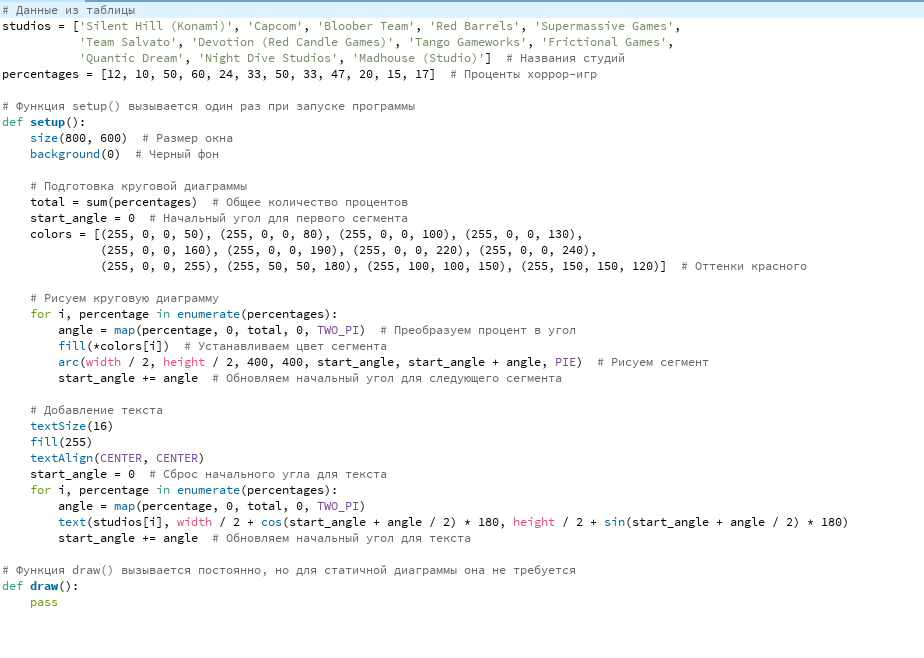Click the comment '# Проценты хоррор-игр'

click(523, 74)
